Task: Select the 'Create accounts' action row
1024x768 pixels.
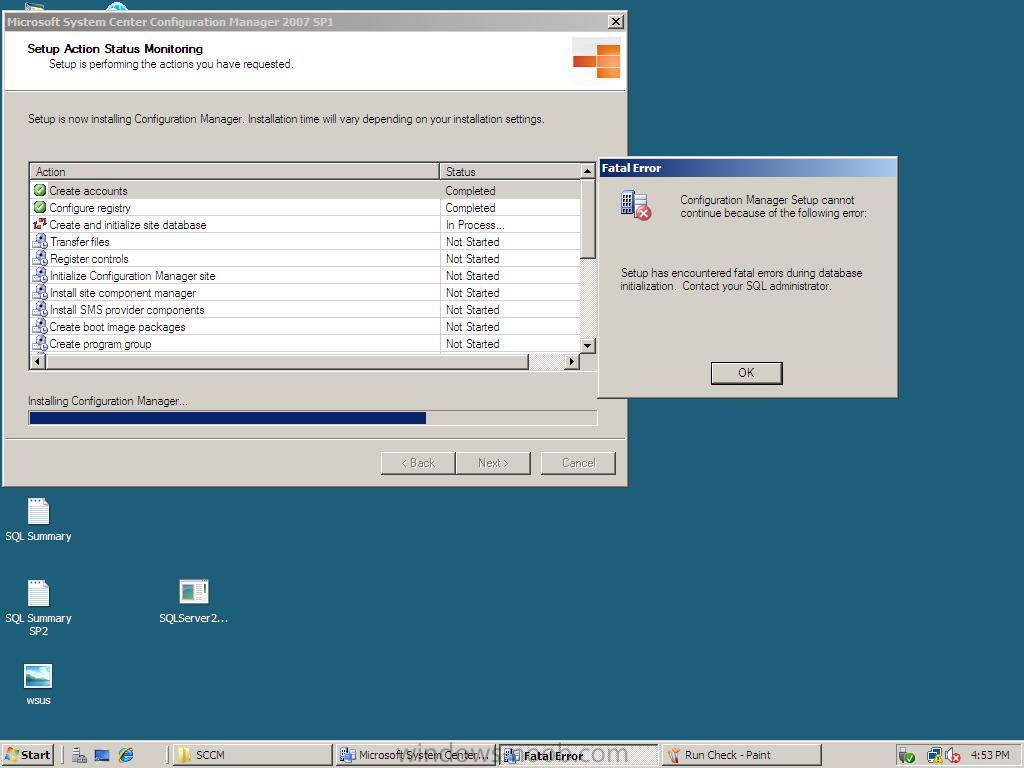Action: 305,191
